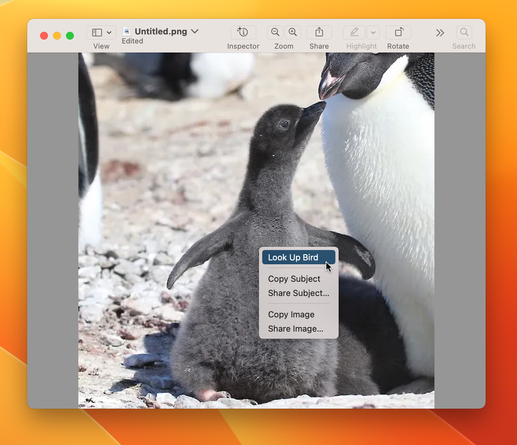Rotate the image with Rotate button
The height and width of the screenshot is (445, 517).
(398, 32)
